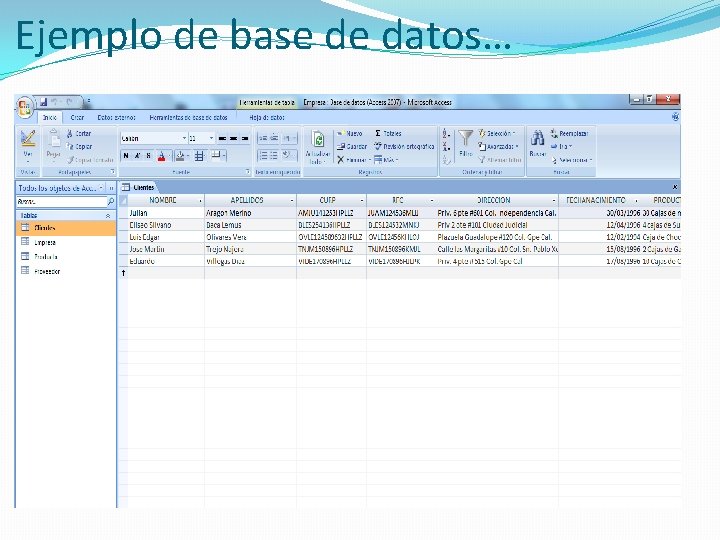Open Herramientas de base de datos tab
Screen dimensions: 720x540
[188, 118]
